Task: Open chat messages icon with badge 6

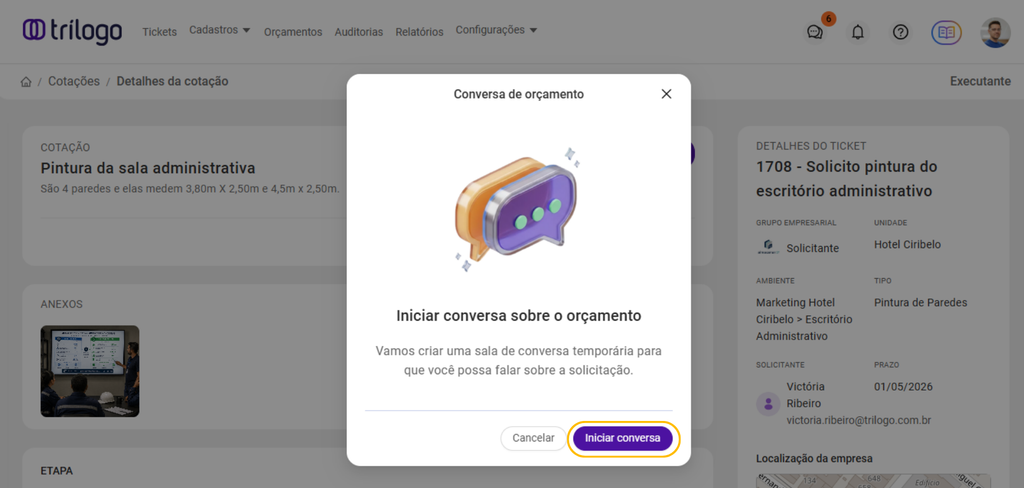Action: click(x=815, y=32)
